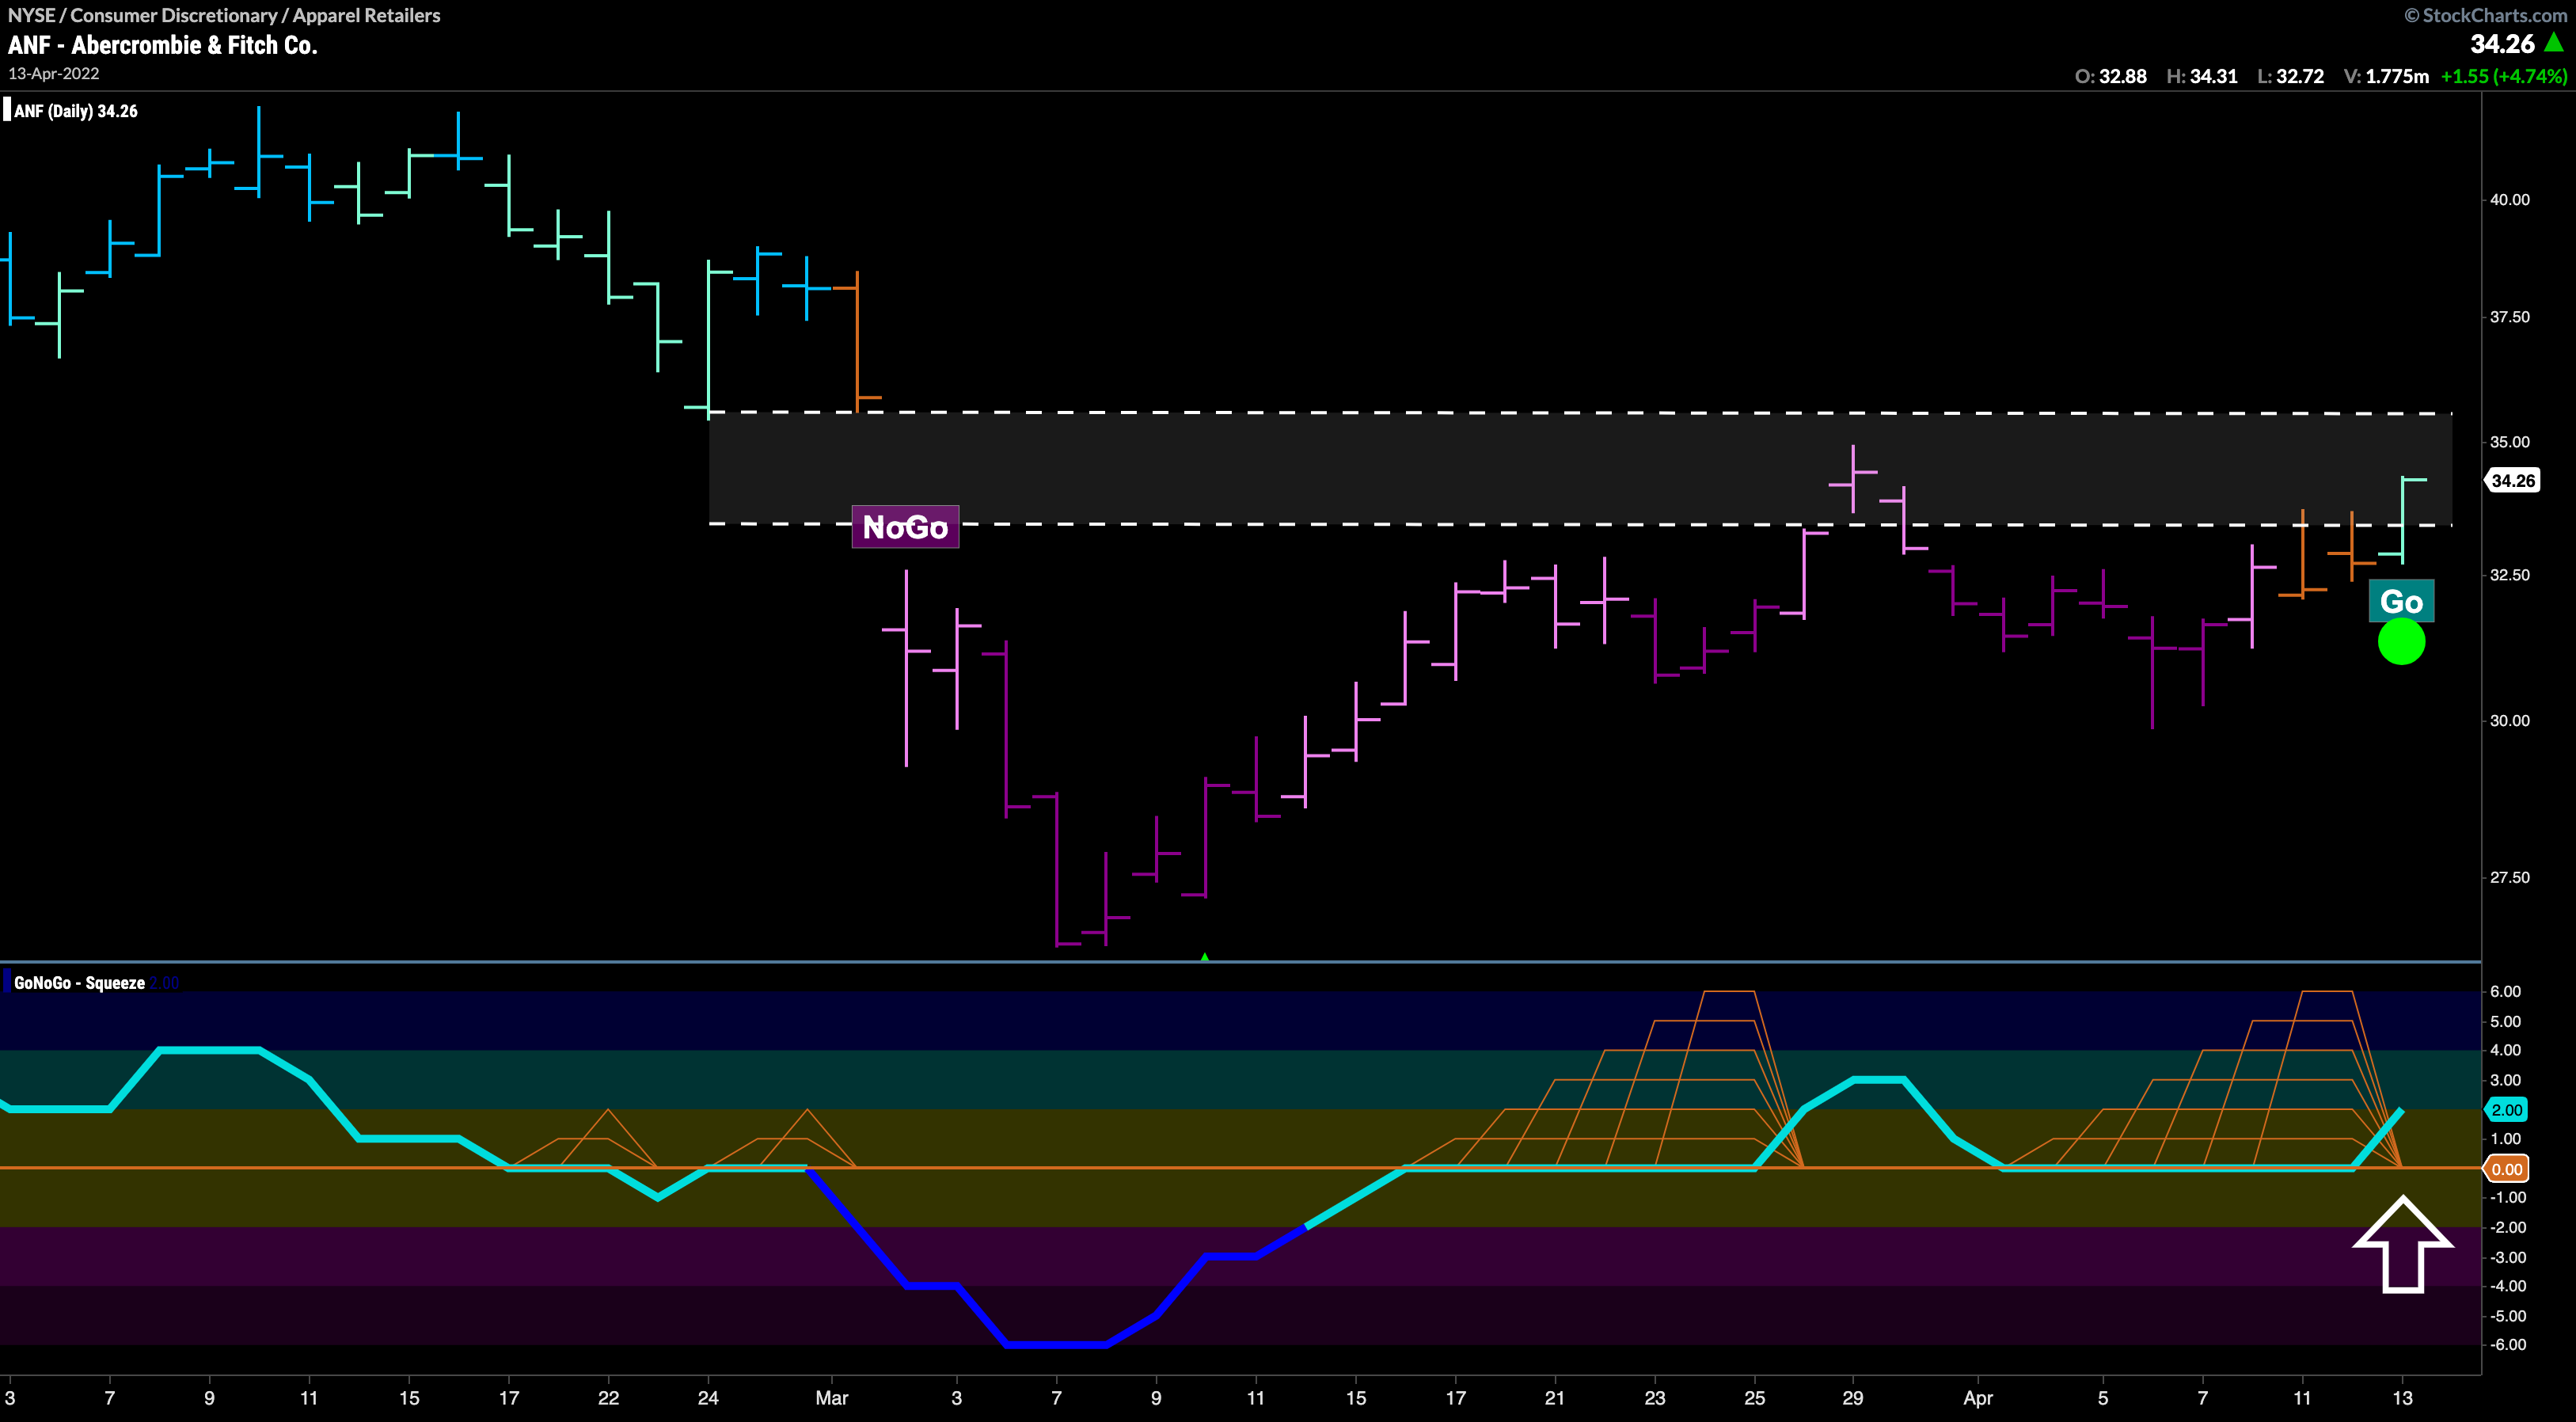Viewport: 2576px width, 1422px height.
Task: Click the lowest purple price bar near 7 March
Action: (x=1057, y=869)
